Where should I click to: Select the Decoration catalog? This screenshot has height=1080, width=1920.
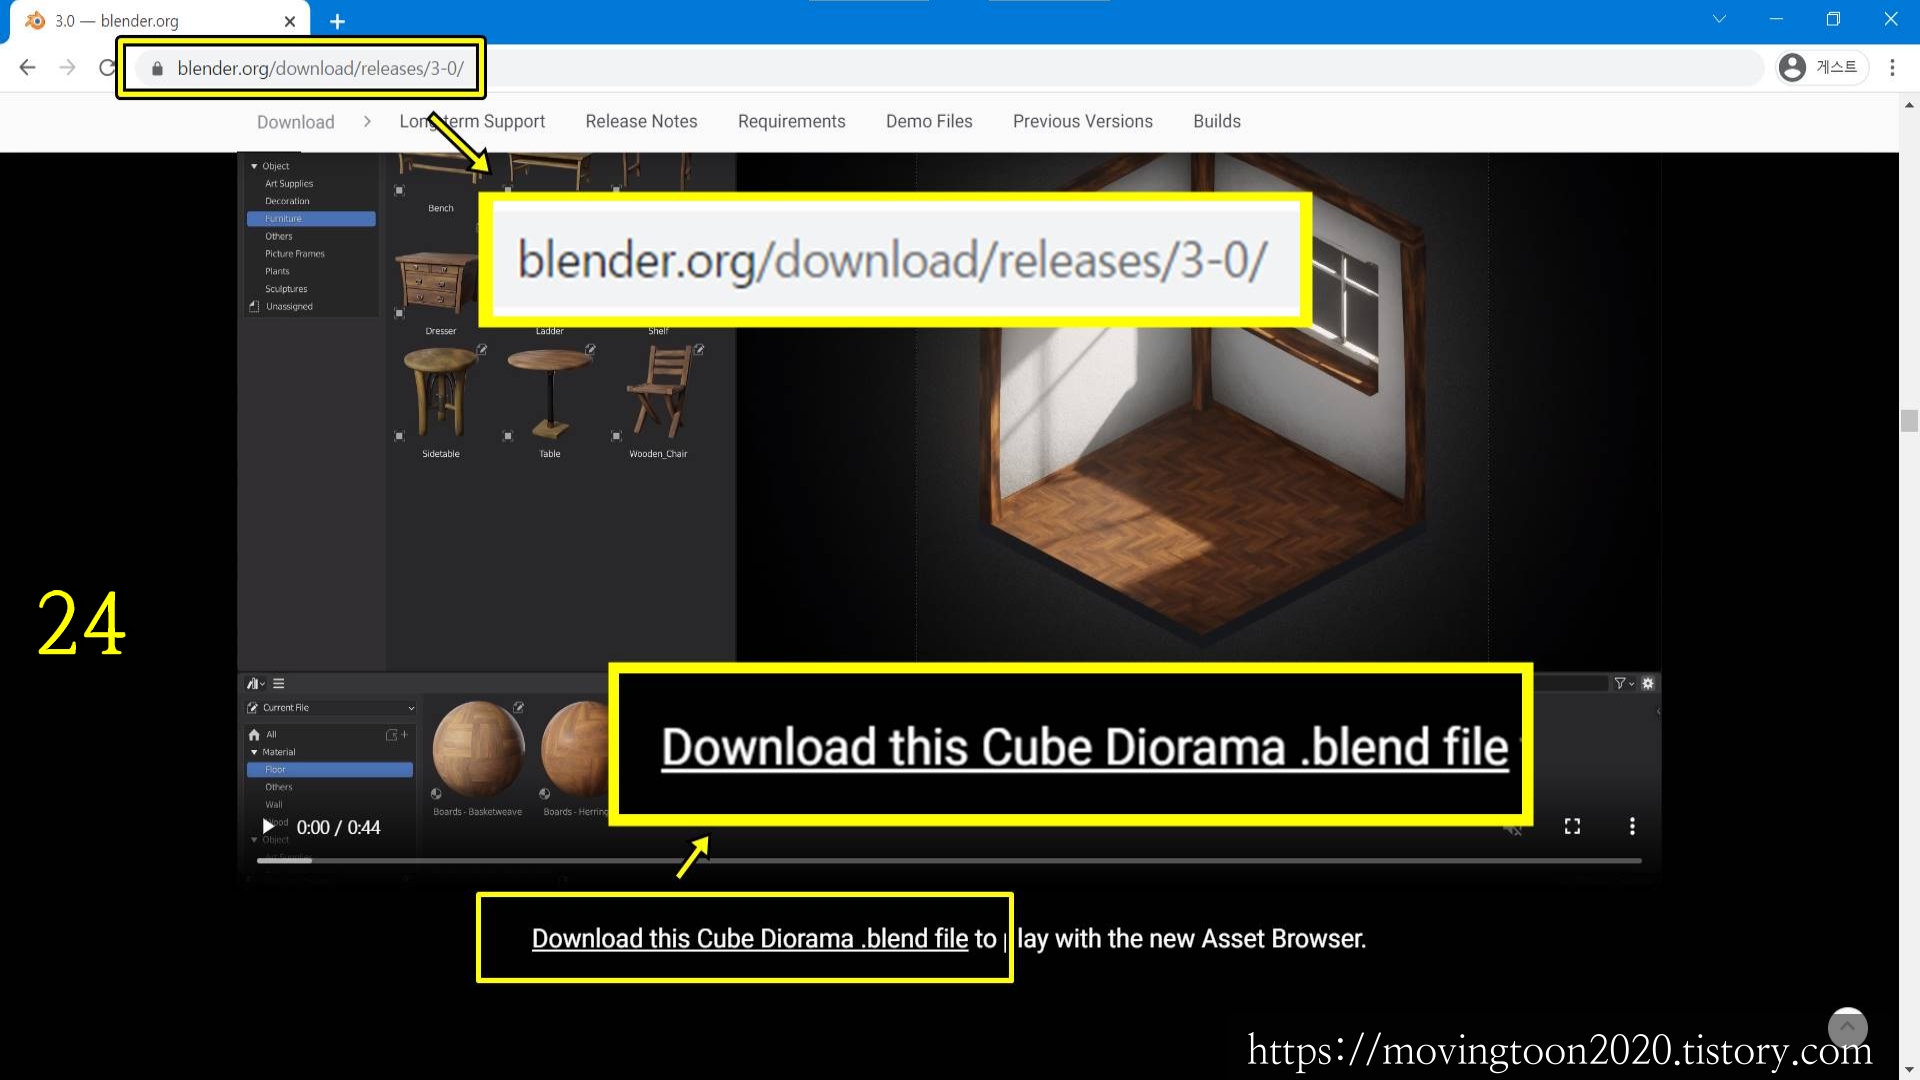point(287,201)
